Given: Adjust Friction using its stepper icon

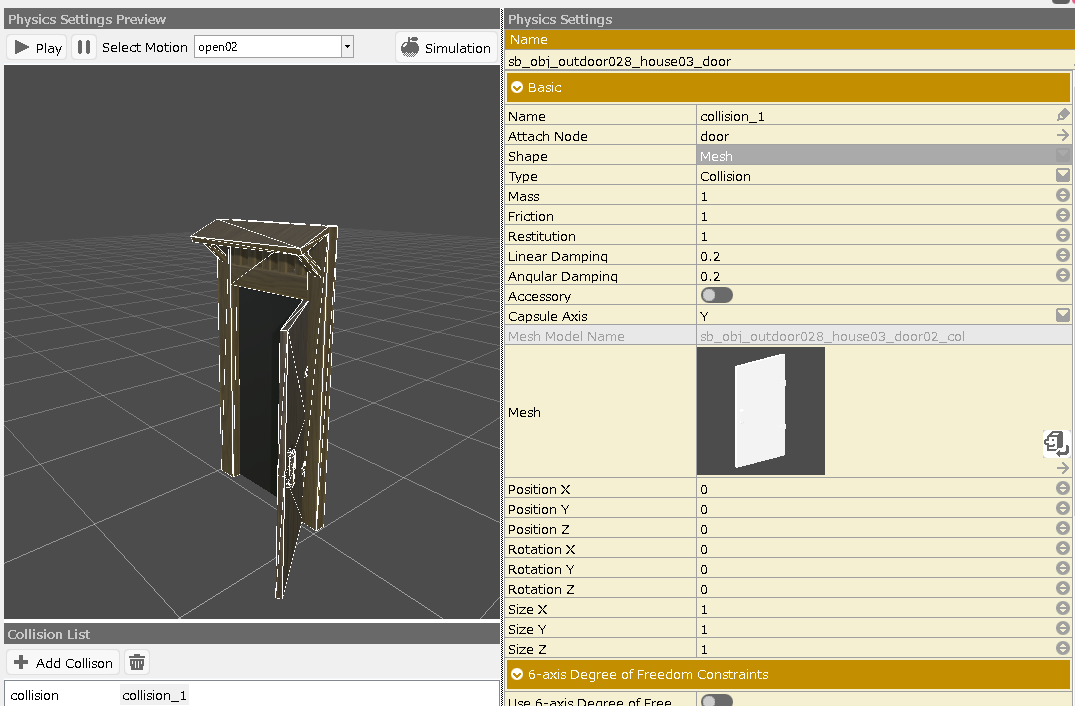Looking at the screenshot, I should tap(1063, 216).
